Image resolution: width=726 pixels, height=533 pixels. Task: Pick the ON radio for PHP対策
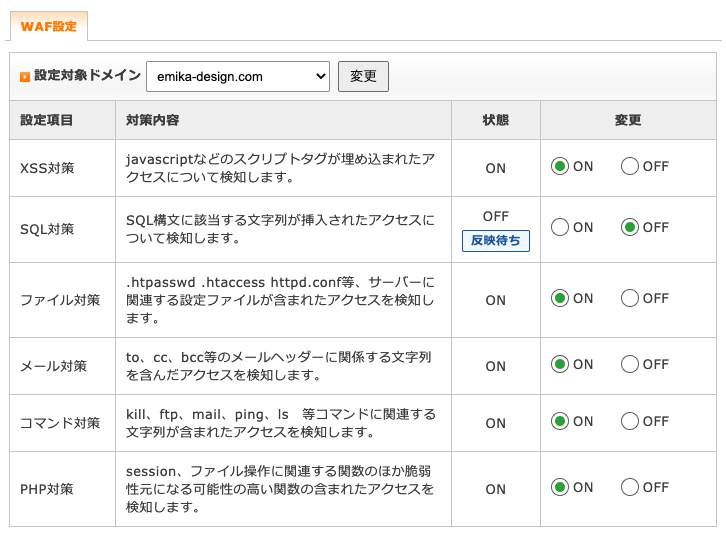(x=560, y=487)
